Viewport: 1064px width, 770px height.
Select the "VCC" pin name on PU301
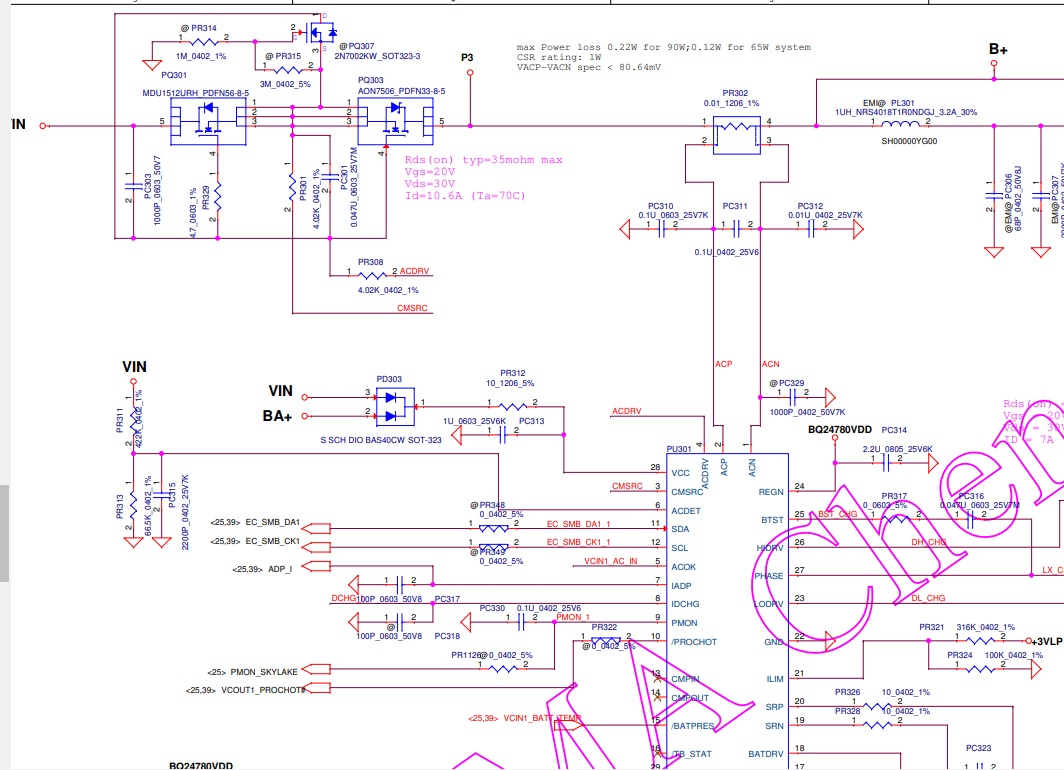[x=681, y=474]
